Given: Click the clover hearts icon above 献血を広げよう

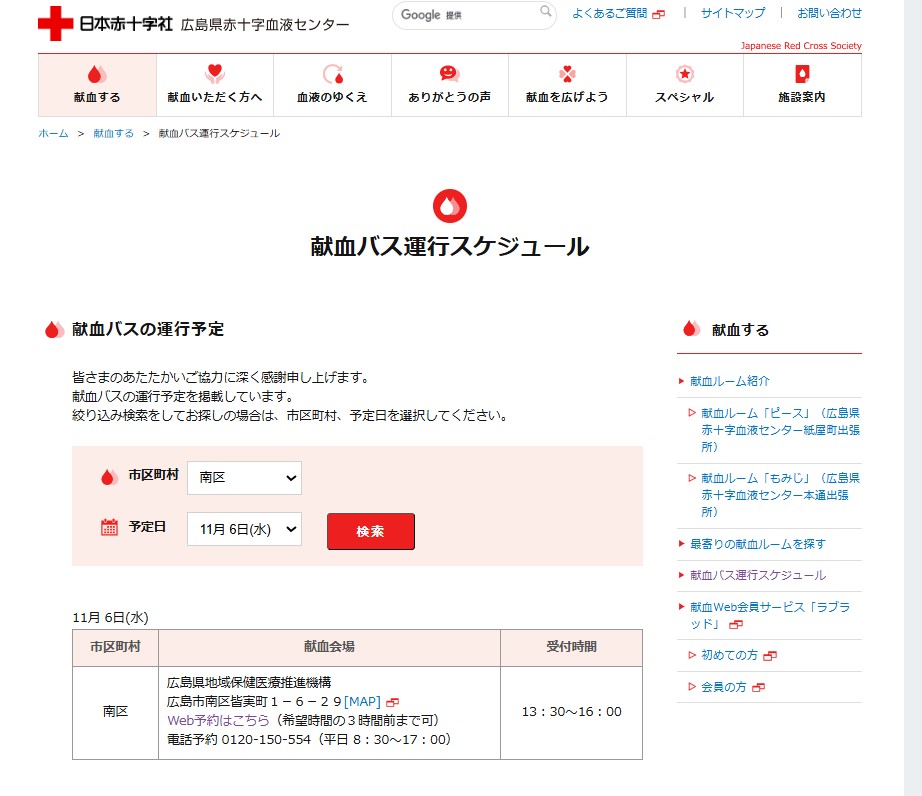Looking at the screenshot, I should coord(567,73).
